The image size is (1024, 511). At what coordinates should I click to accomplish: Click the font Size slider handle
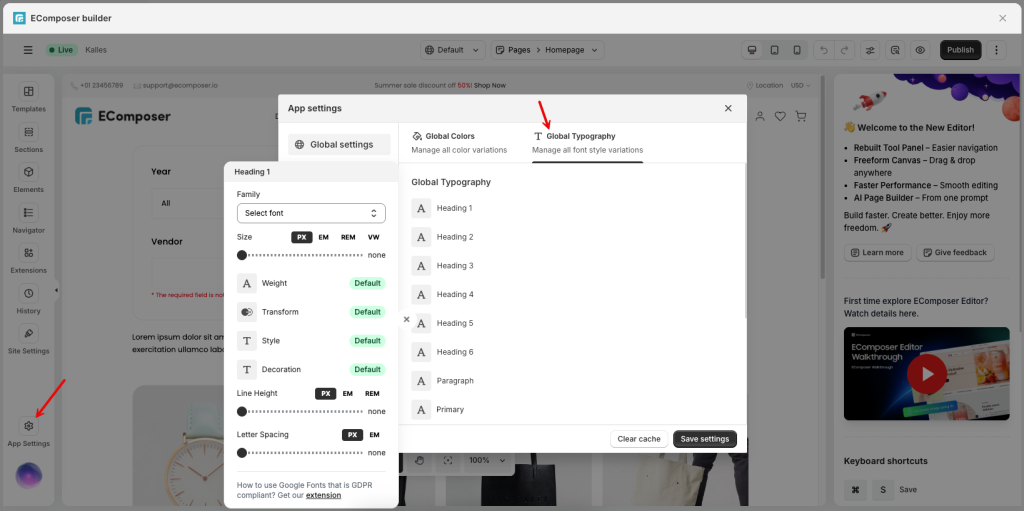tap(242, 255)
